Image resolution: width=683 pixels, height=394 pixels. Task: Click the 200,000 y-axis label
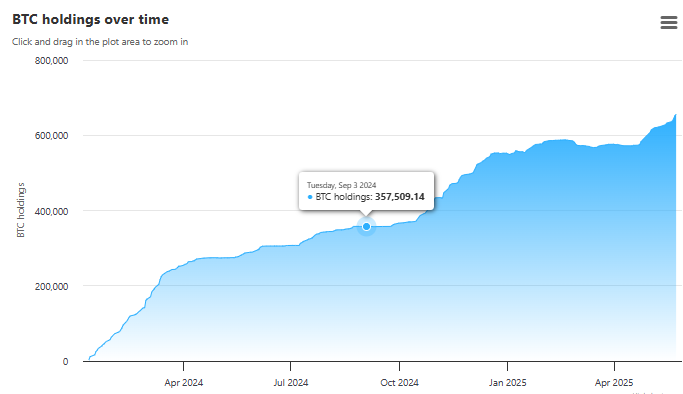click(x=51, y=286)
